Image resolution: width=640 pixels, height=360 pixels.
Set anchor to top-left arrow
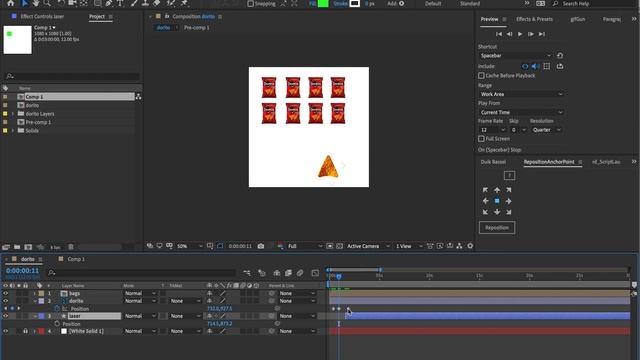pyautogui.click(x=485, y=190)
